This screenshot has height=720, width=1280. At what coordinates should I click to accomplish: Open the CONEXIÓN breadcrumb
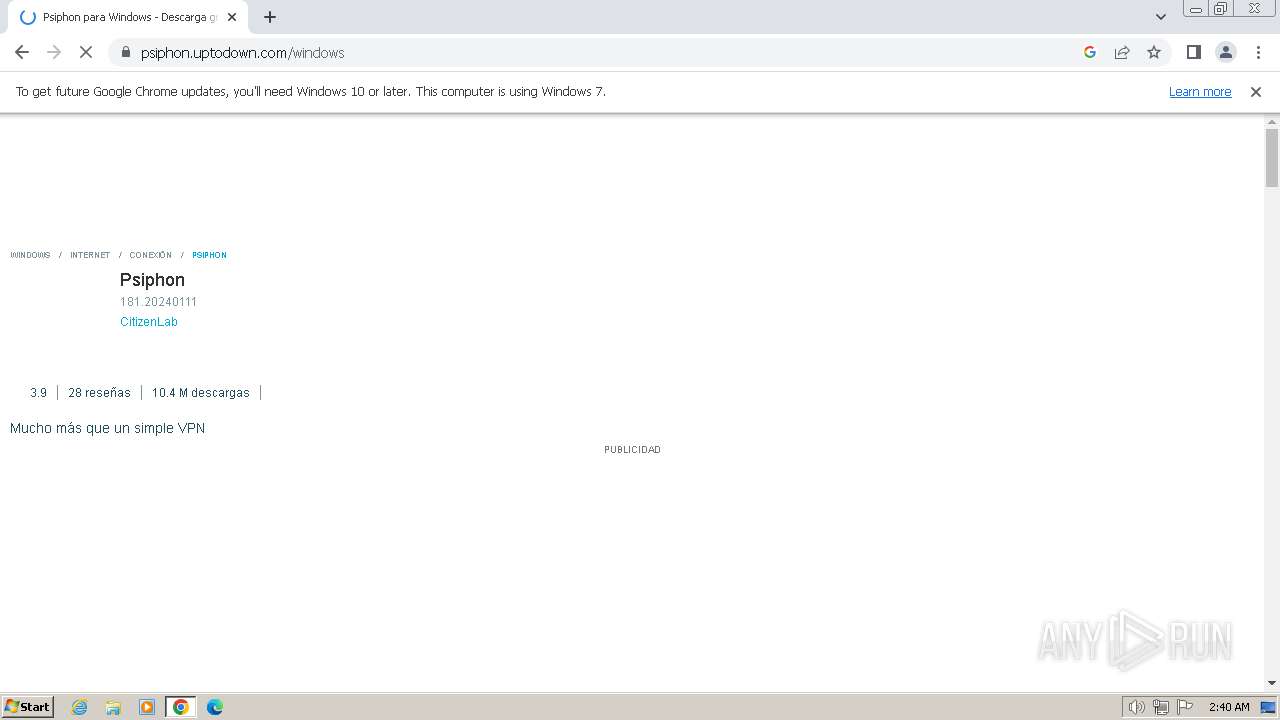pyautogui.click(x=150, y=255)
